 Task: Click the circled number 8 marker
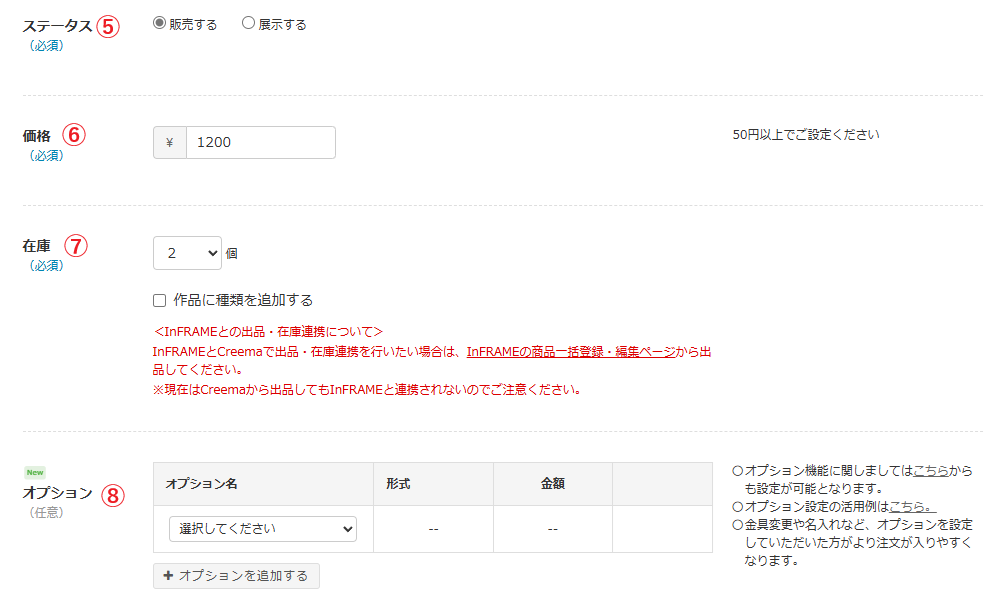pyautogui.click(x=114, y=494)
